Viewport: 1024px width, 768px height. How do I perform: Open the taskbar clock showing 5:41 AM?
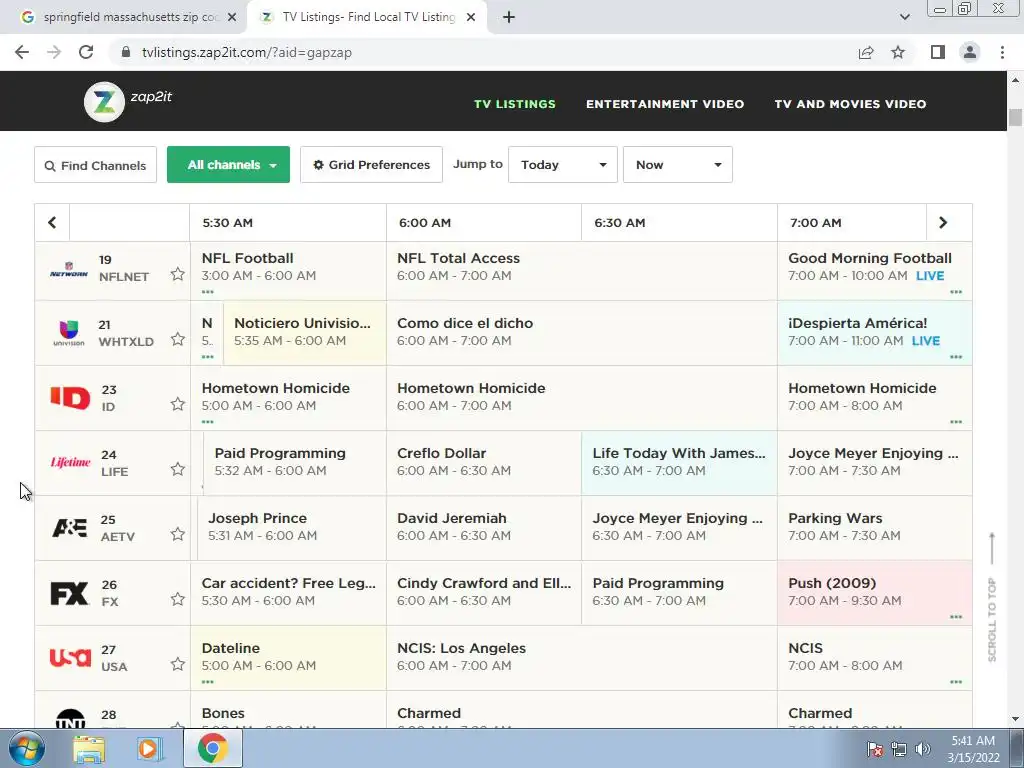pos(973,749)
